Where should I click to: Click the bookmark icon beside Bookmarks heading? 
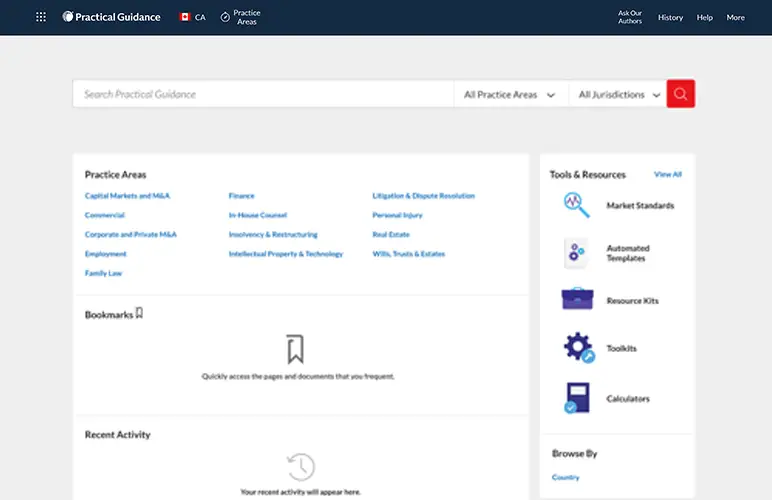[x=140, y=313]
